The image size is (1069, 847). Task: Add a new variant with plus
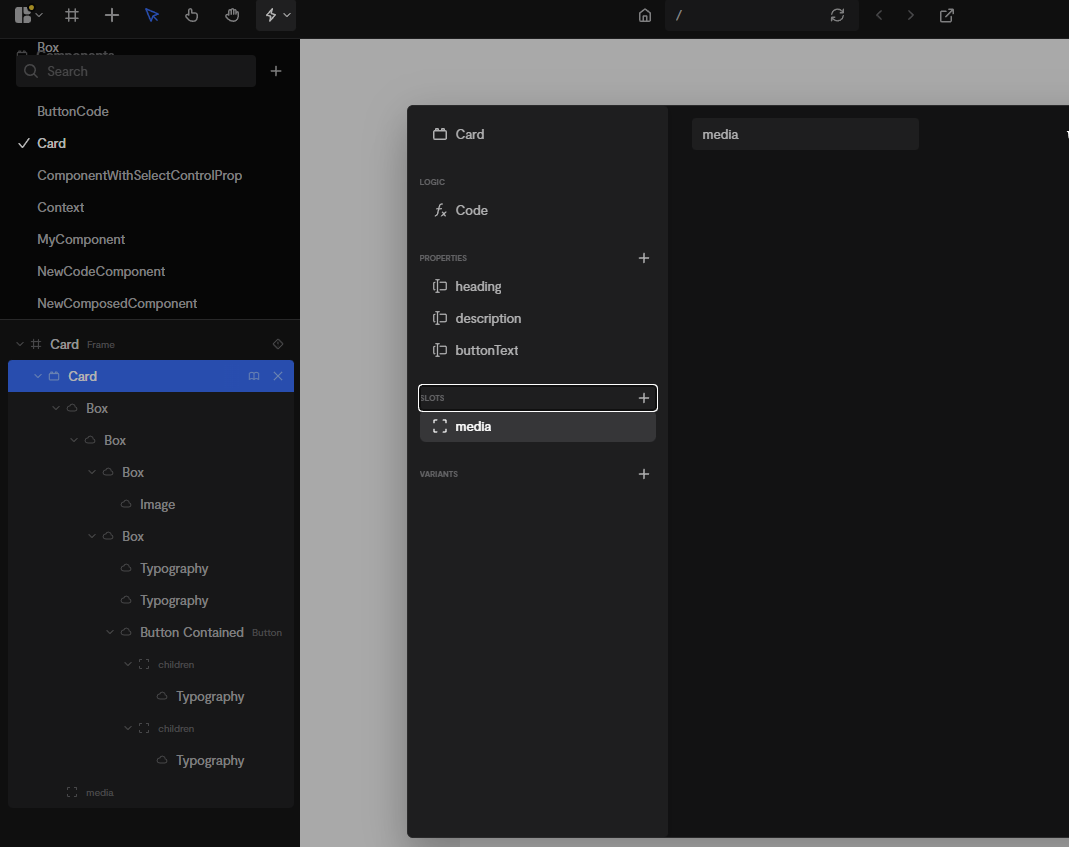[x=644, y=474]
